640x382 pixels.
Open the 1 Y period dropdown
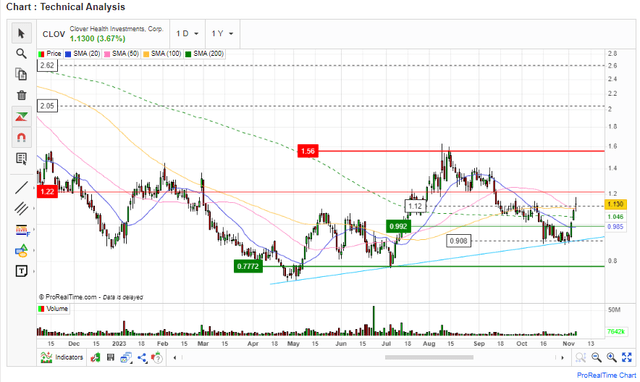(x=222, y=33)
